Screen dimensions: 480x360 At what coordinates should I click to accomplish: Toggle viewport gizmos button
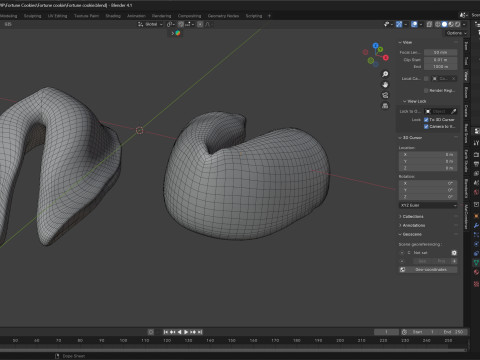[x=399, y=24]
